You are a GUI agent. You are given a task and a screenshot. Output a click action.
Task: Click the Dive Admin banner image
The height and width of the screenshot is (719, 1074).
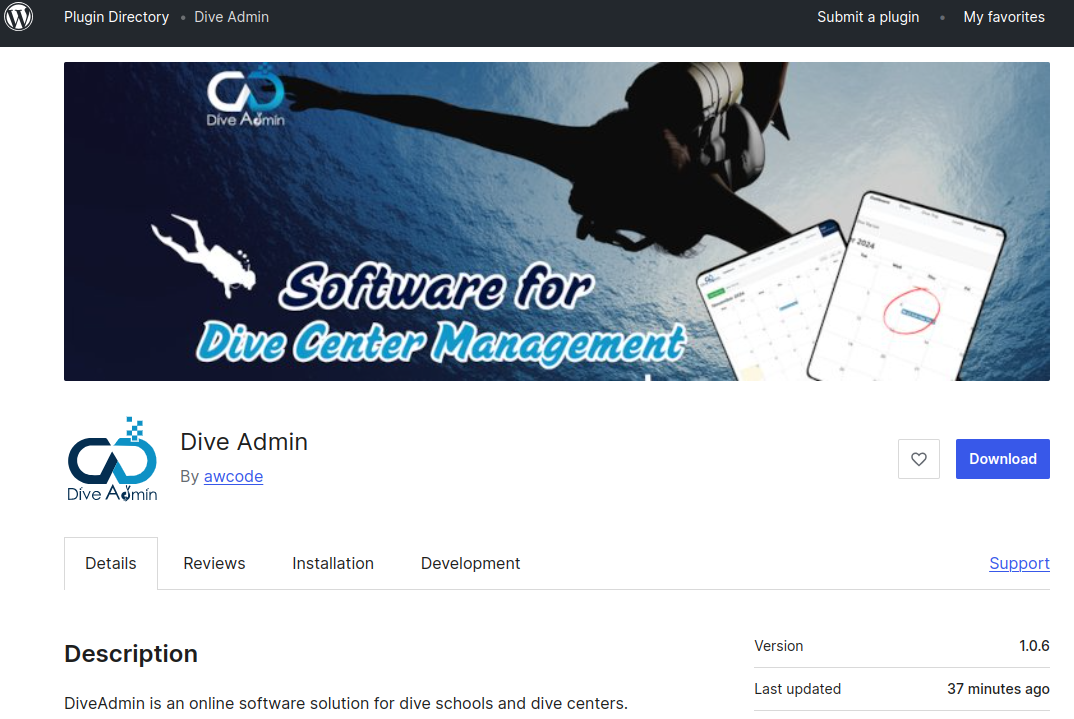click(556, 221)
